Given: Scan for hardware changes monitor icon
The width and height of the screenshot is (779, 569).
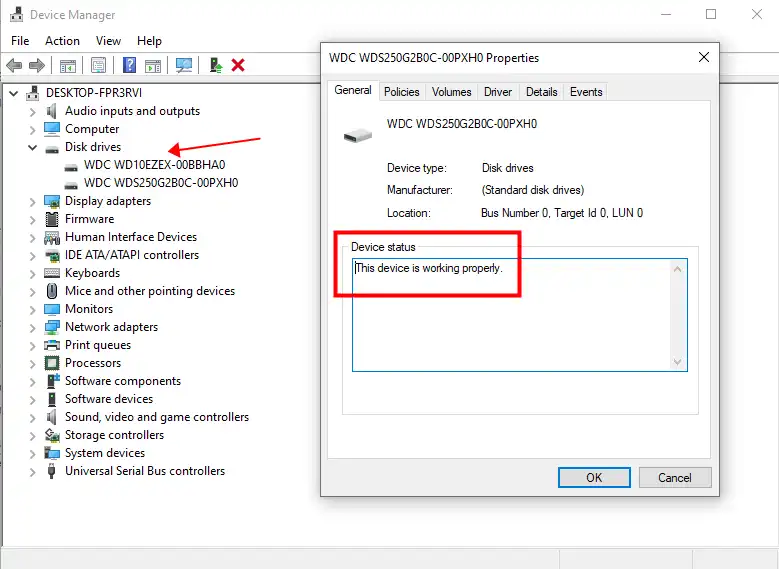Looking at the screenshot, I should [x=184, y=65].
